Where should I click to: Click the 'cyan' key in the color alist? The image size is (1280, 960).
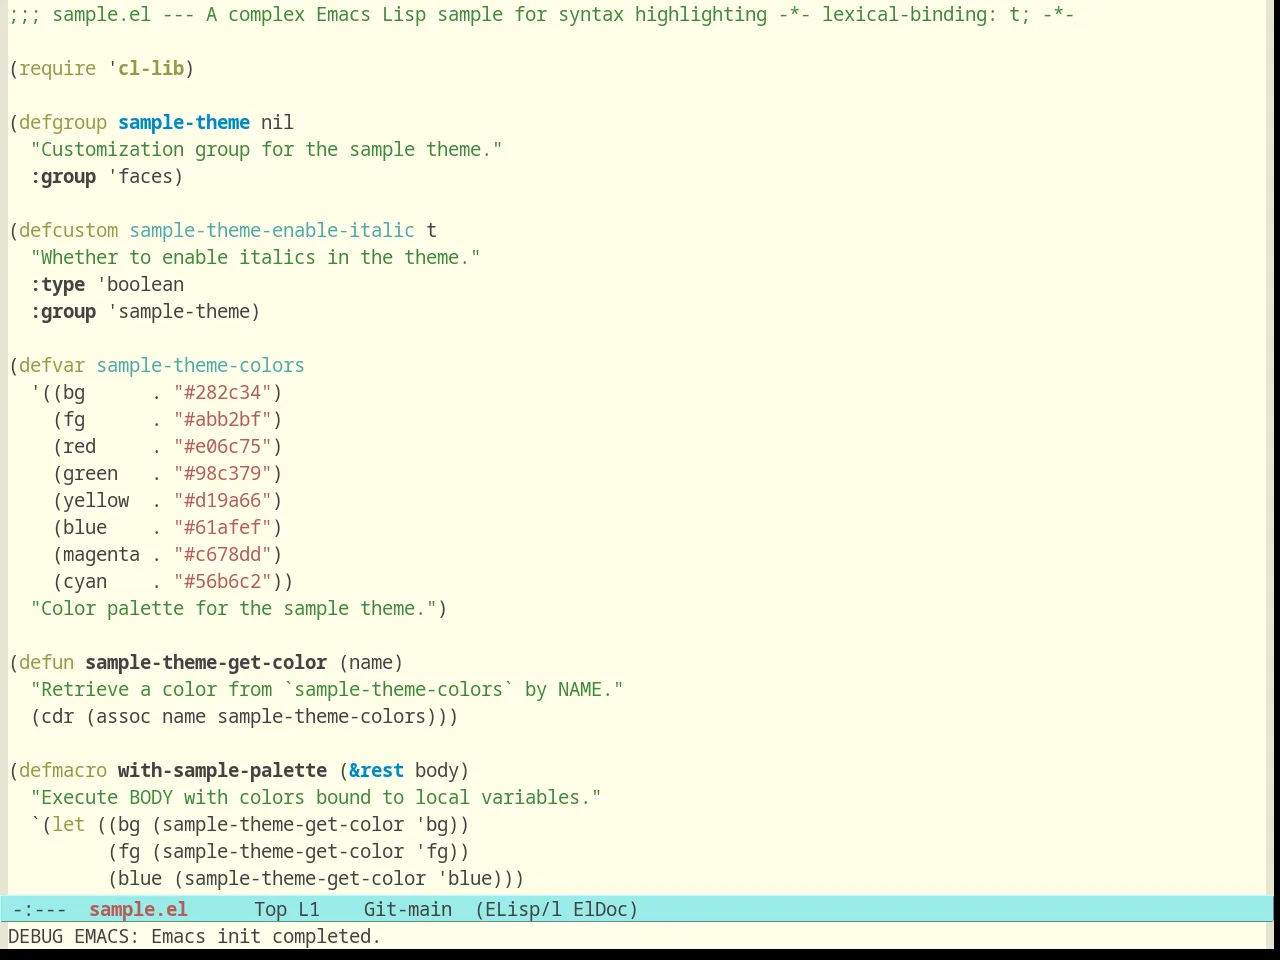click(x=85, y=581)
